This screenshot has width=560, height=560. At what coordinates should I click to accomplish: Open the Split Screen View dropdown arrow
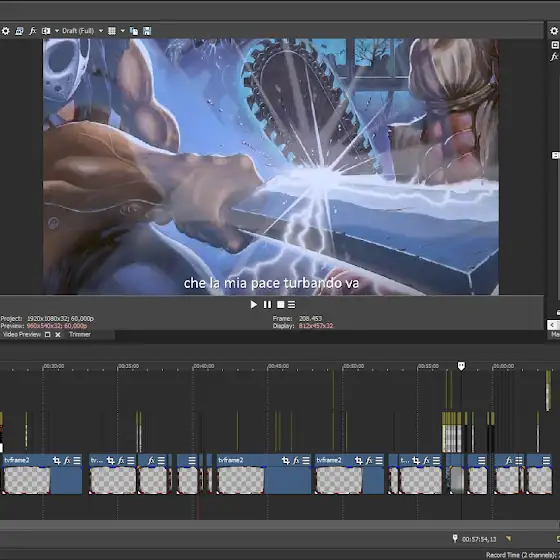(x=57, y=31)
